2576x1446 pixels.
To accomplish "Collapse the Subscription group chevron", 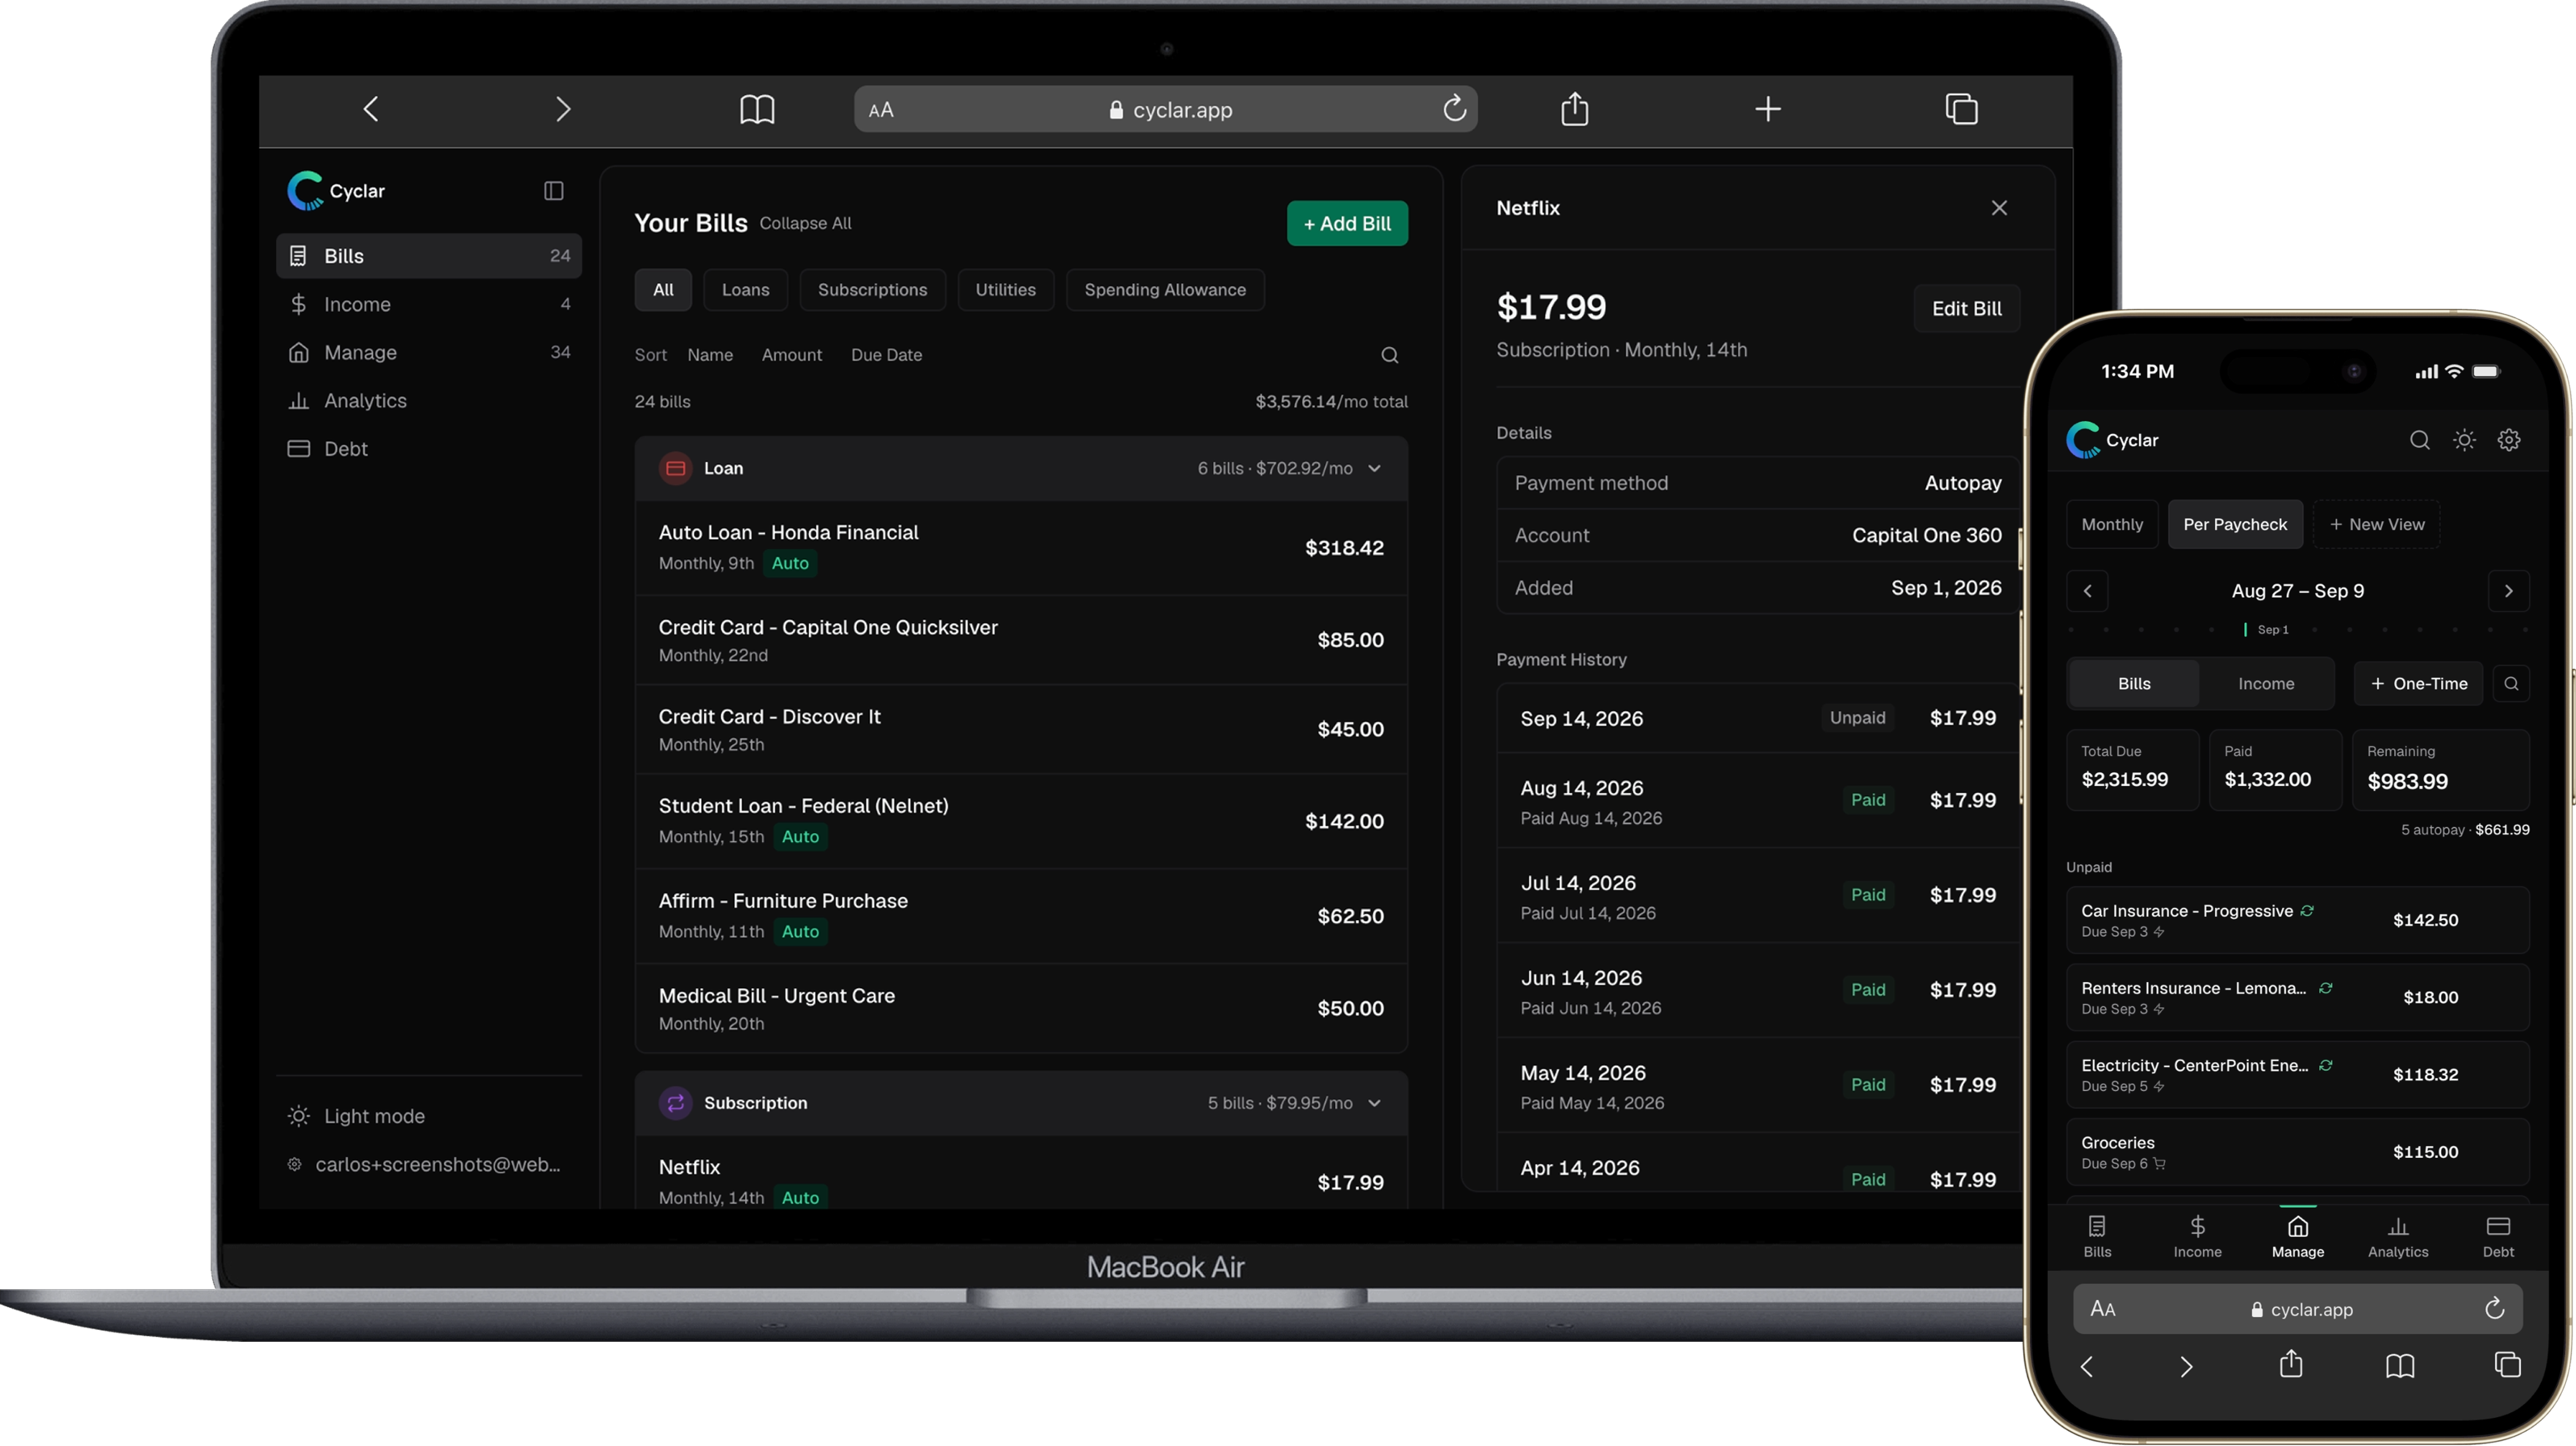I will coord(1374,1103).
